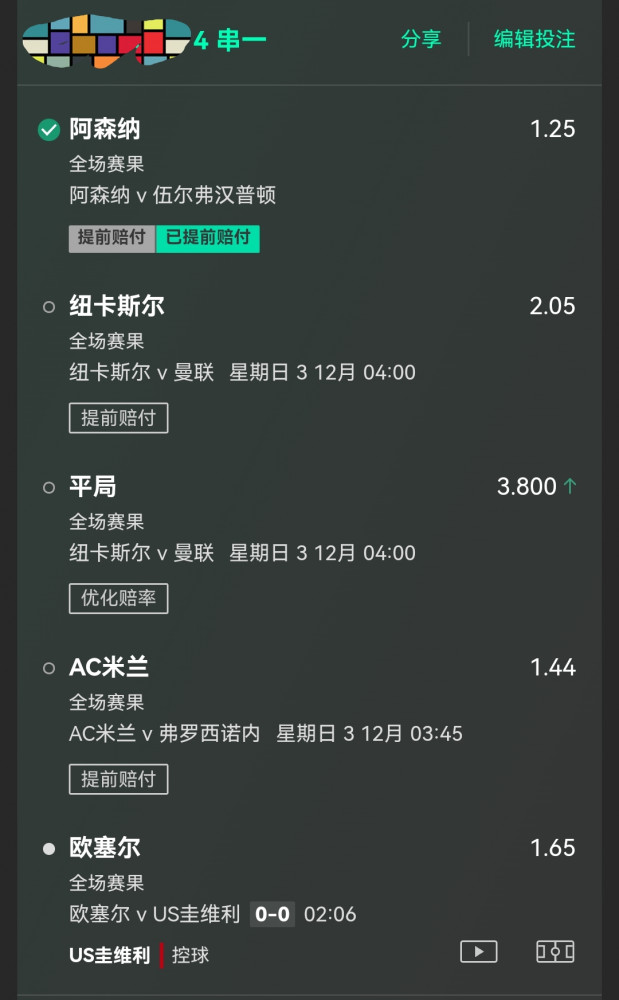Select the hollow circle beside AC米兰
Screen dimensions: 619x1000
(49, 668)
